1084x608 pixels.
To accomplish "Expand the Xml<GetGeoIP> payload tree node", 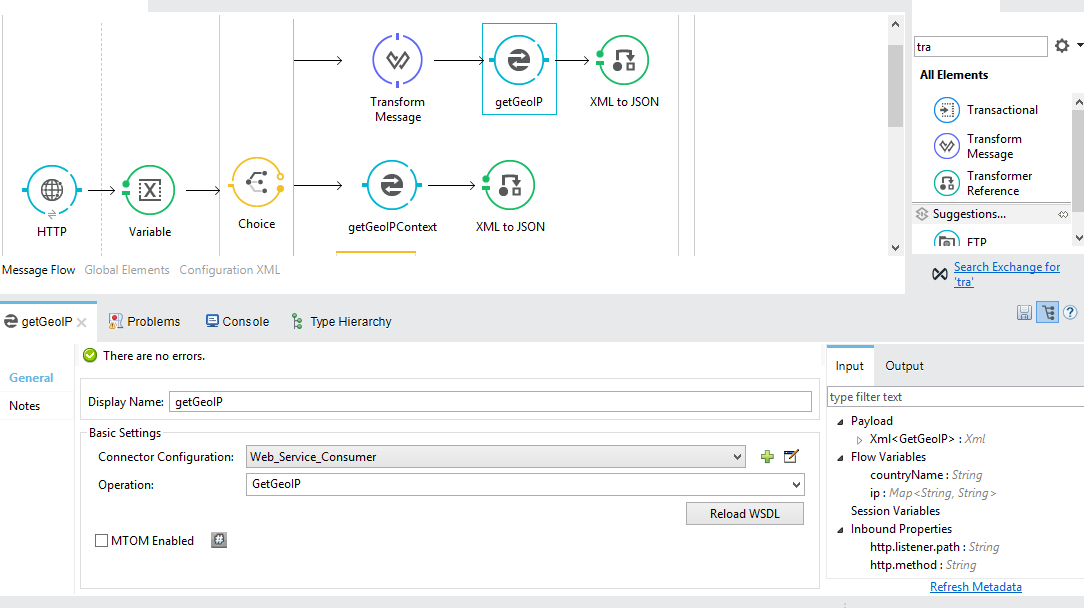I will point(859,439).
